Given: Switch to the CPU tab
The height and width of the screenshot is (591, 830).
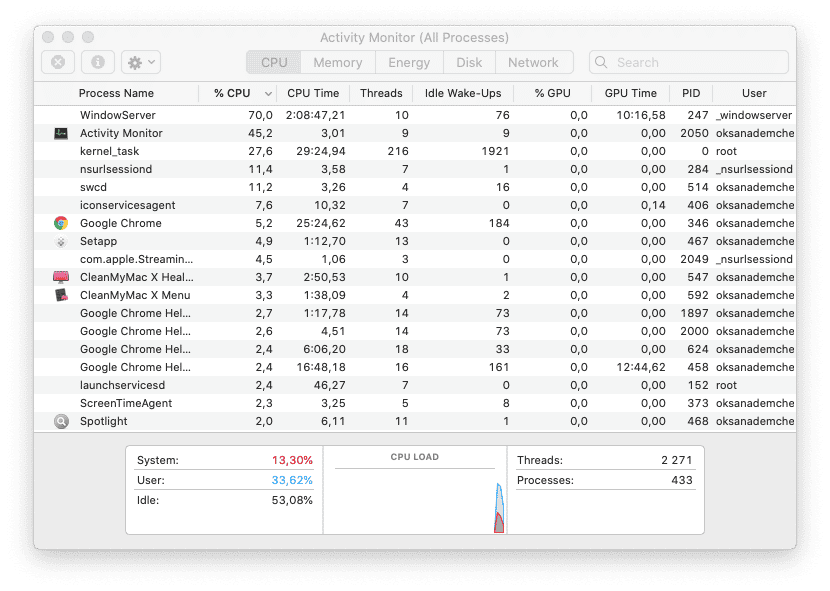Looking at the screenshot, I should click(274, 62).
